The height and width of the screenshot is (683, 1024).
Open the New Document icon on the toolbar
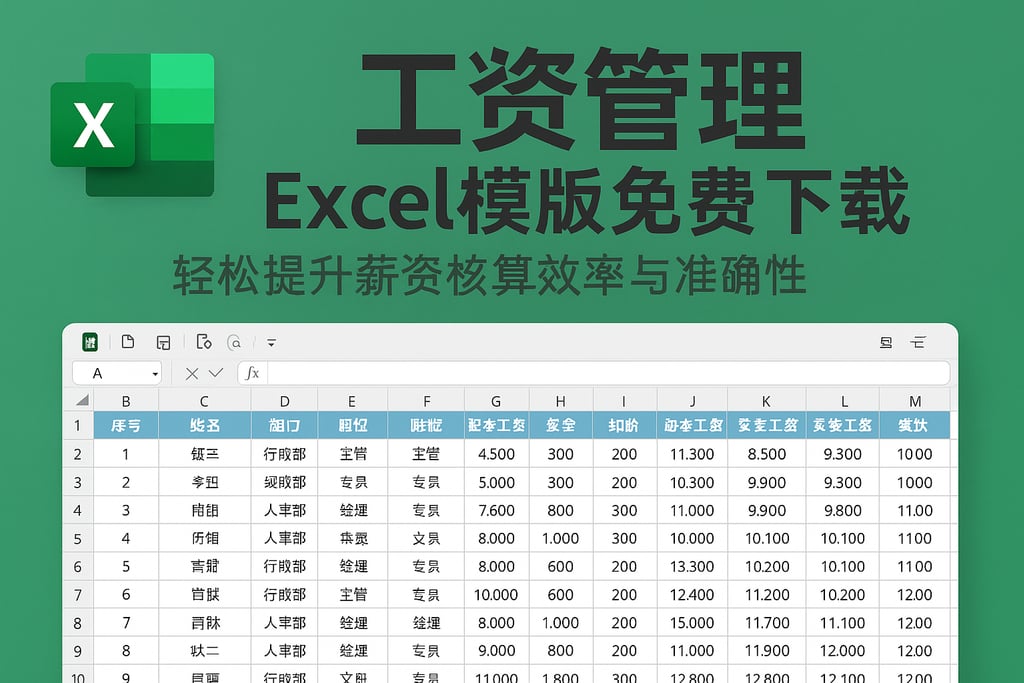[x=128, y=341]
